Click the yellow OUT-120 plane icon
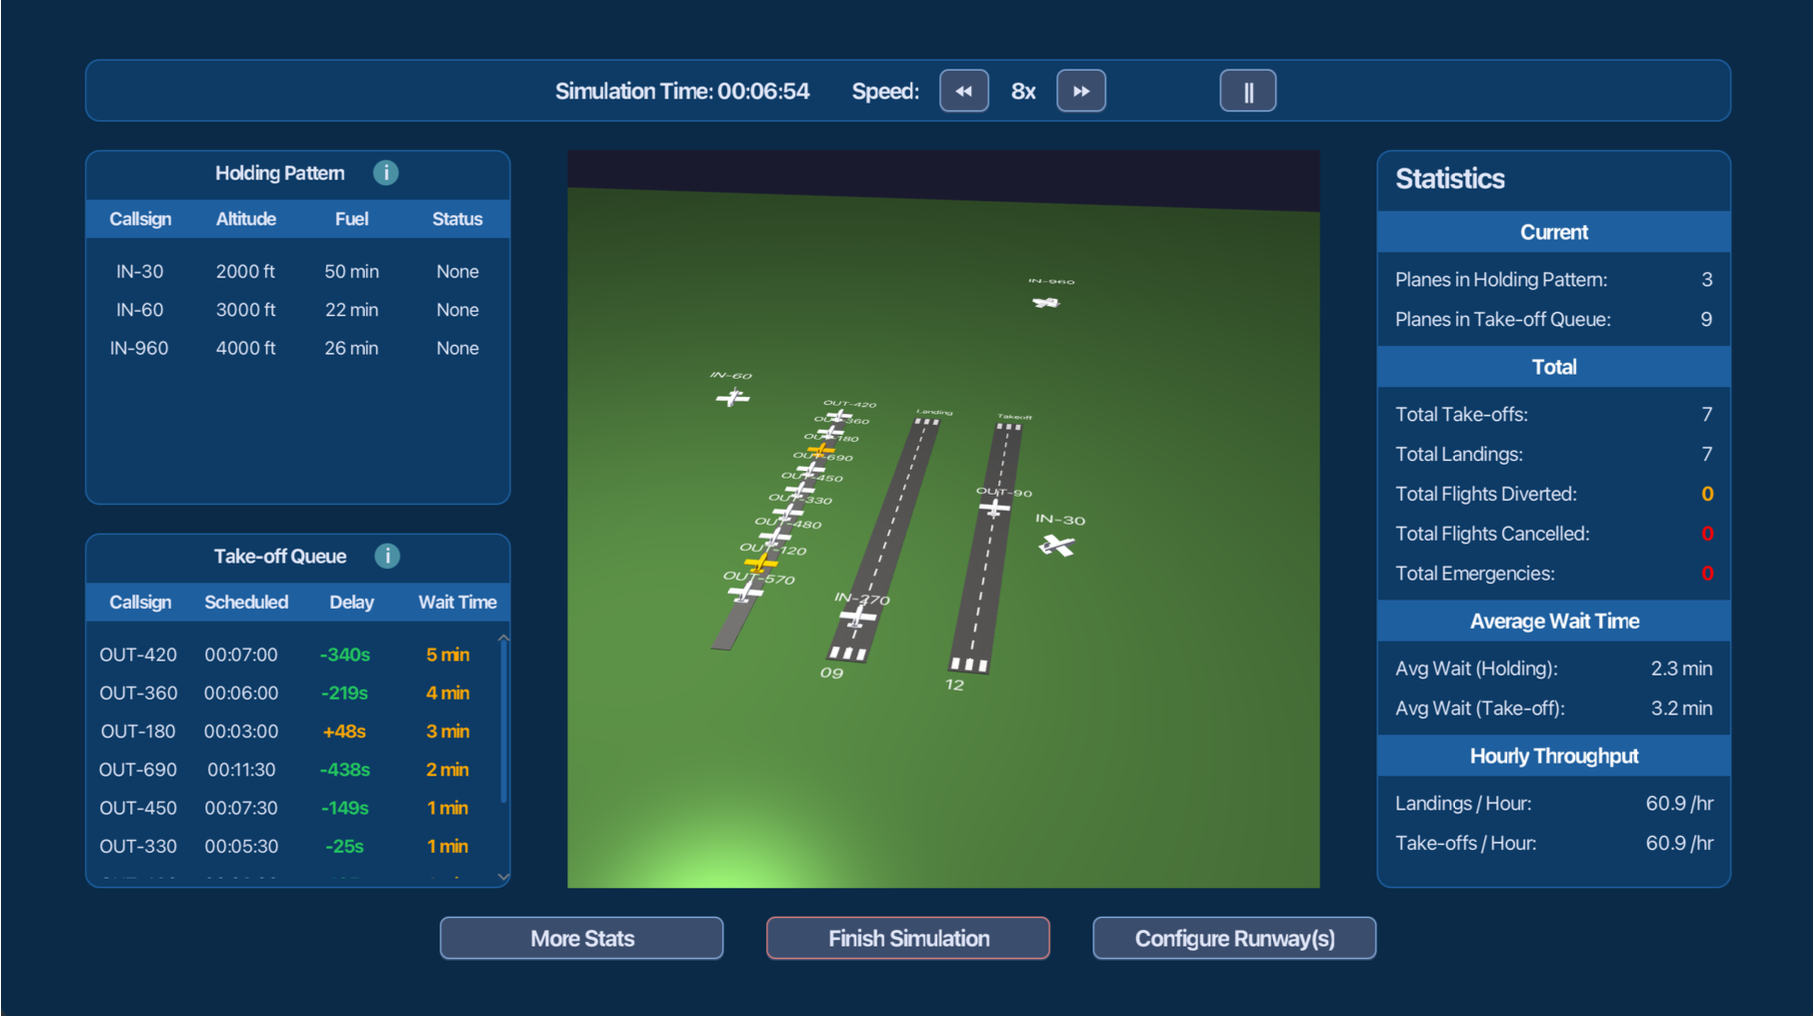This screenshot has width=1814, height=1018. tap(762, 563)
